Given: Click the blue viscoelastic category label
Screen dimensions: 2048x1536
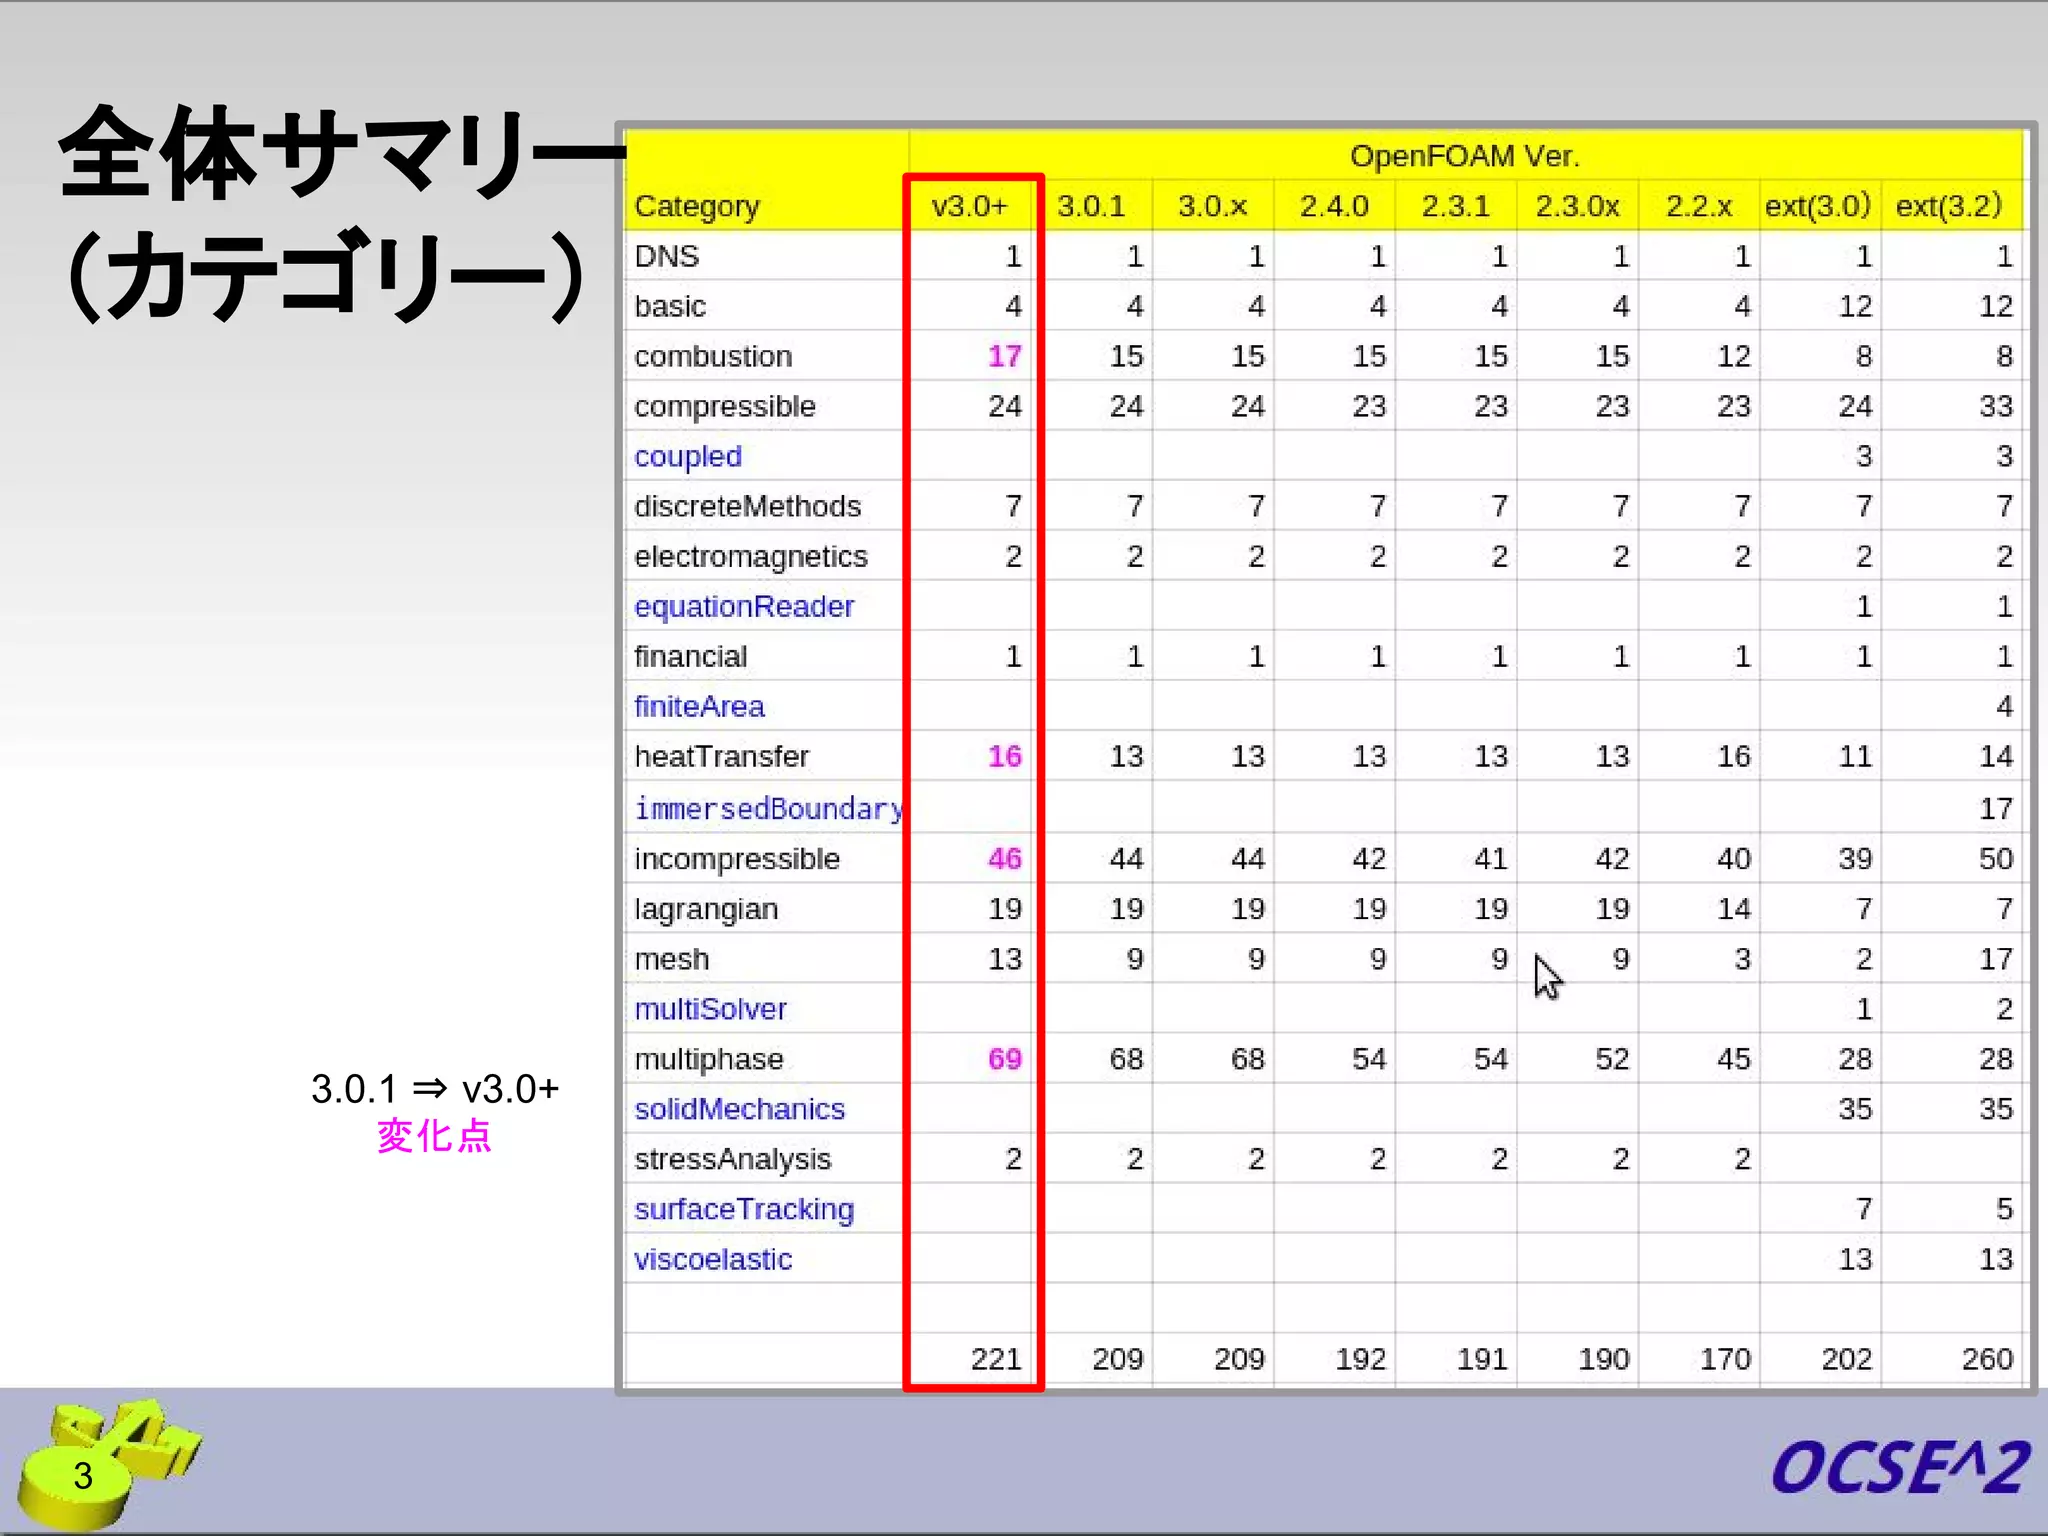Looking at the screenshot, I should 713,1259.
